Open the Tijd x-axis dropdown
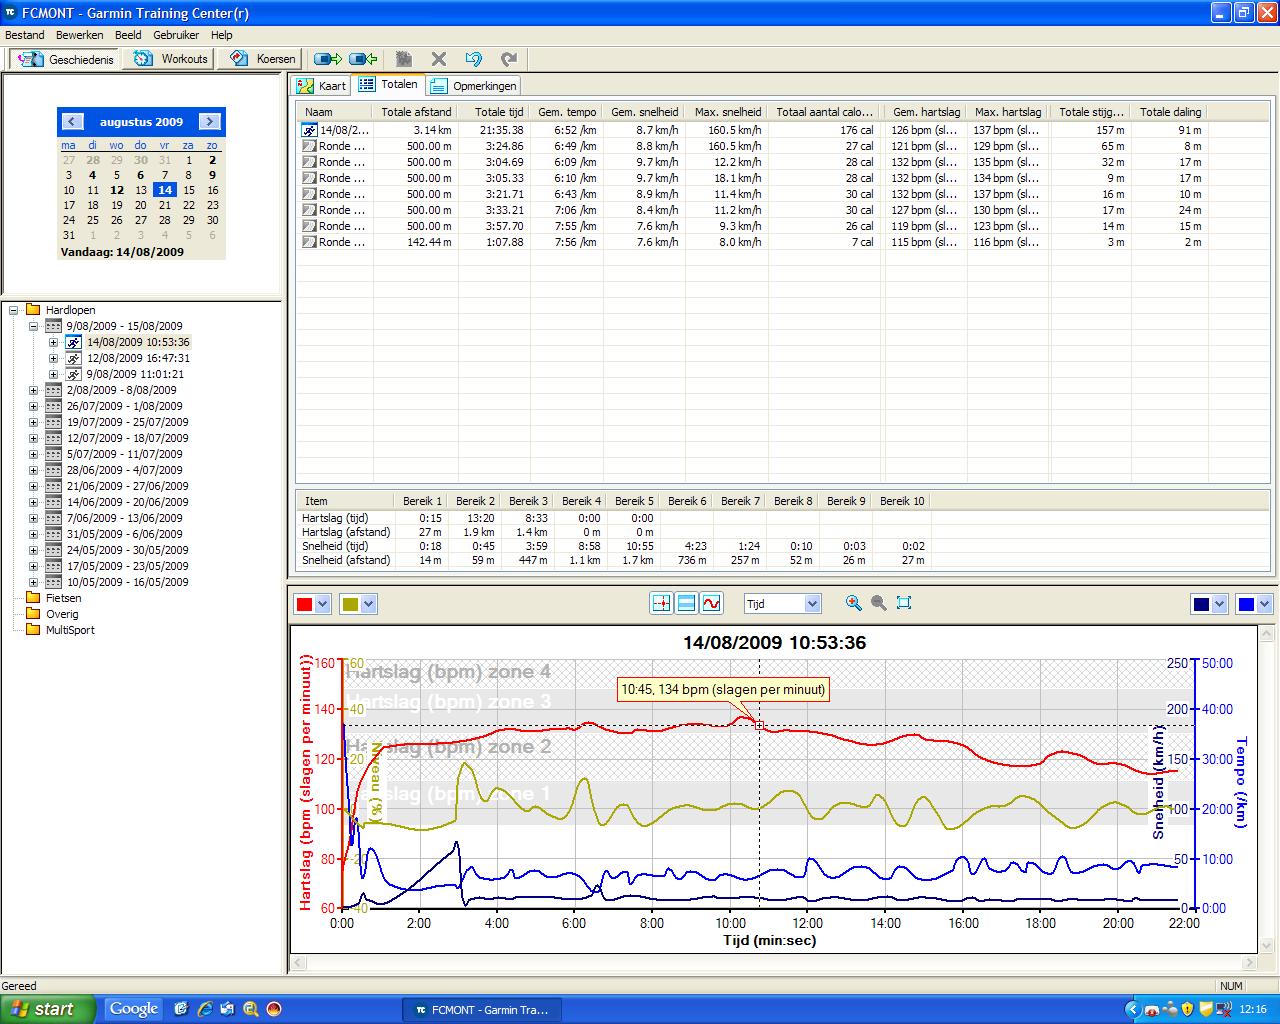The height and width of the screenshot is (1024, 1280). pos(812,604)
